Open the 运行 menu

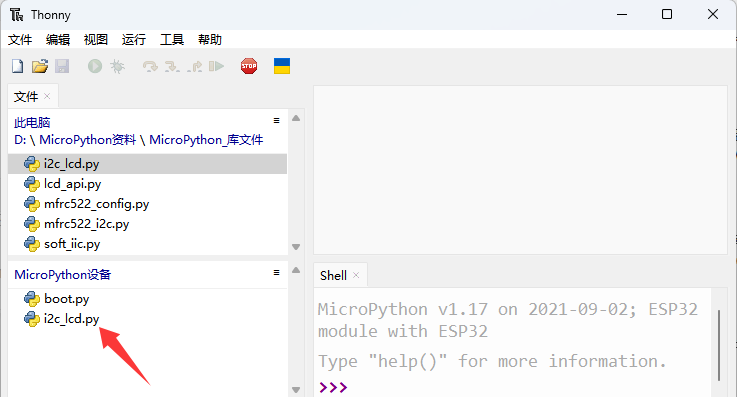click(x=134, y=40)
